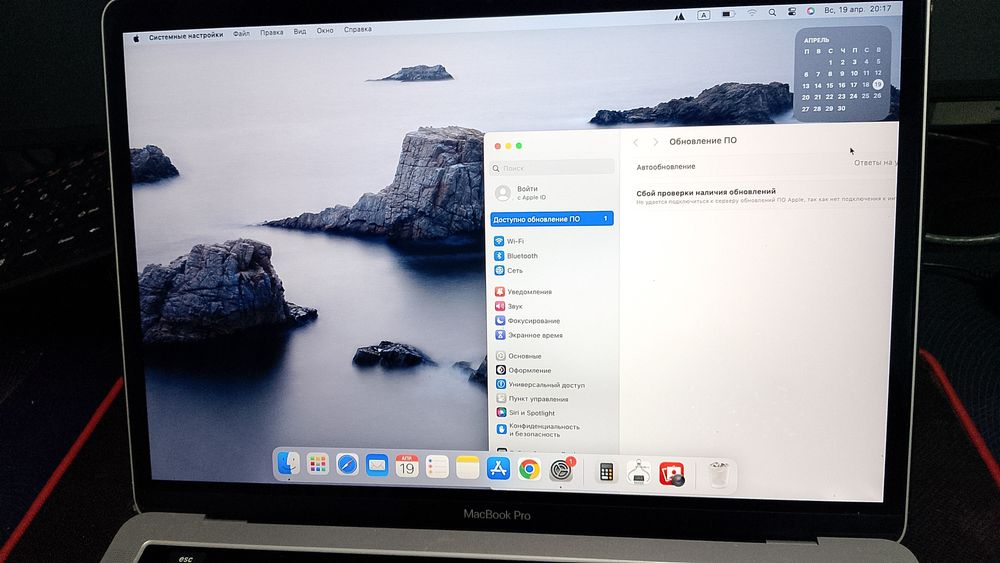Open the Правка menu

tap(272, 33)
